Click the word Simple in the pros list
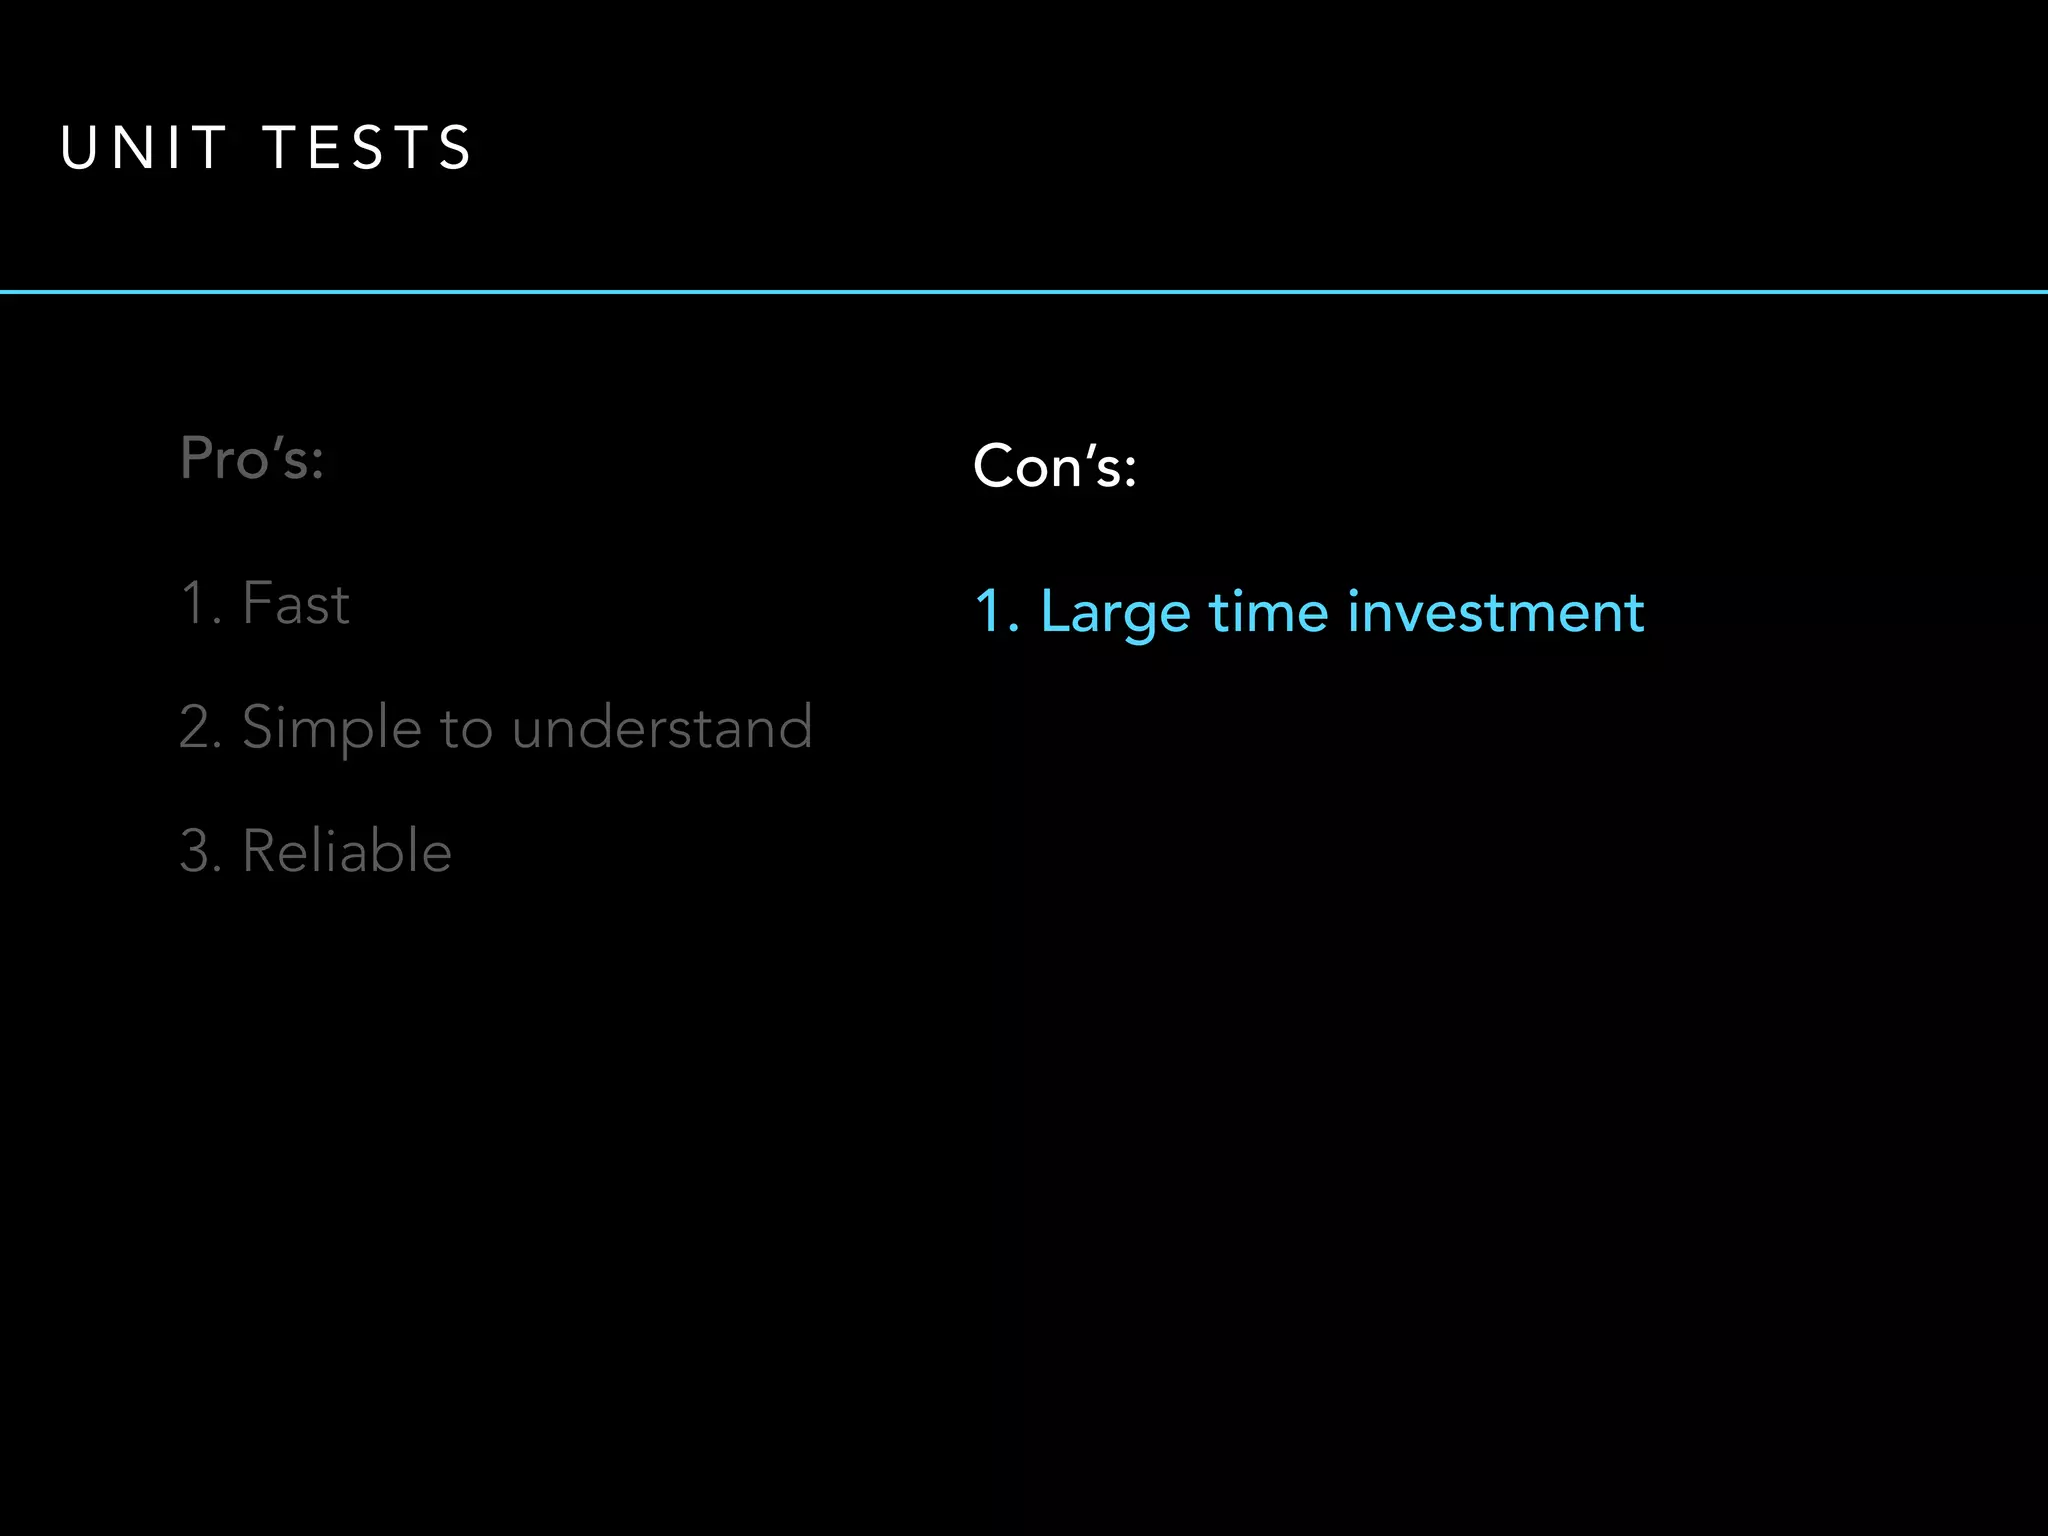The height and width of the screenshot is (1536, 2048). click(331, 727)
